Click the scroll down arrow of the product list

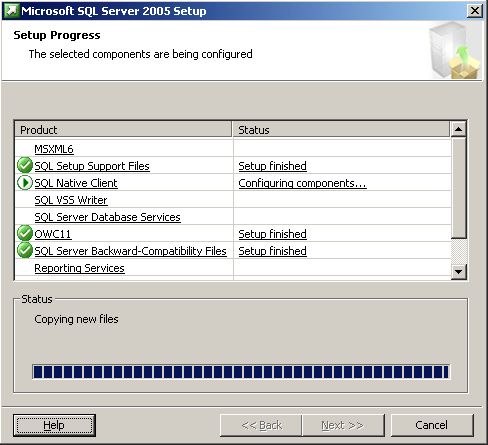click(x=458, y=272)
